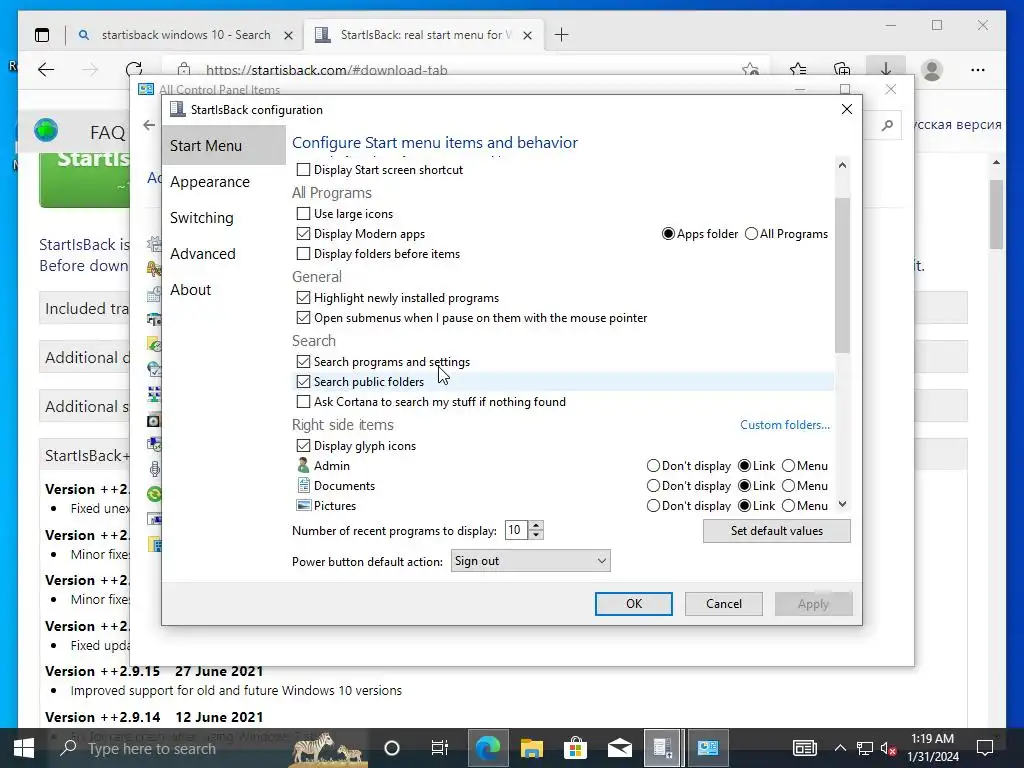This screenshot has width=1024, height=768.
Task: Open Microsoft Edge from taskbar
Action: (488, 748)
